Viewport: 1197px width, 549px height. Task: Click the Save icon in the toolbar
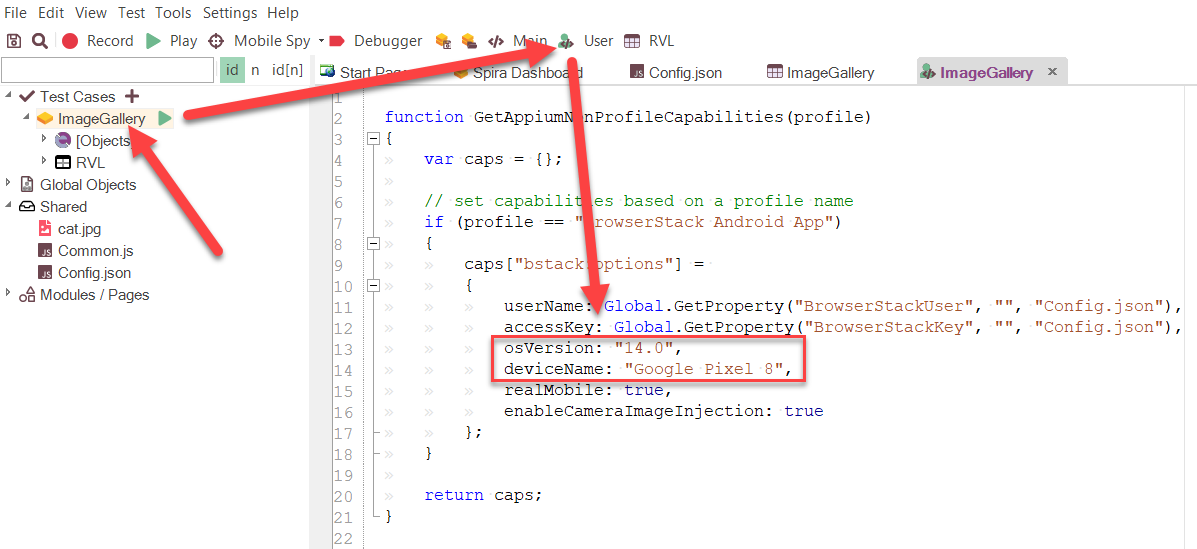click(14, 41)
